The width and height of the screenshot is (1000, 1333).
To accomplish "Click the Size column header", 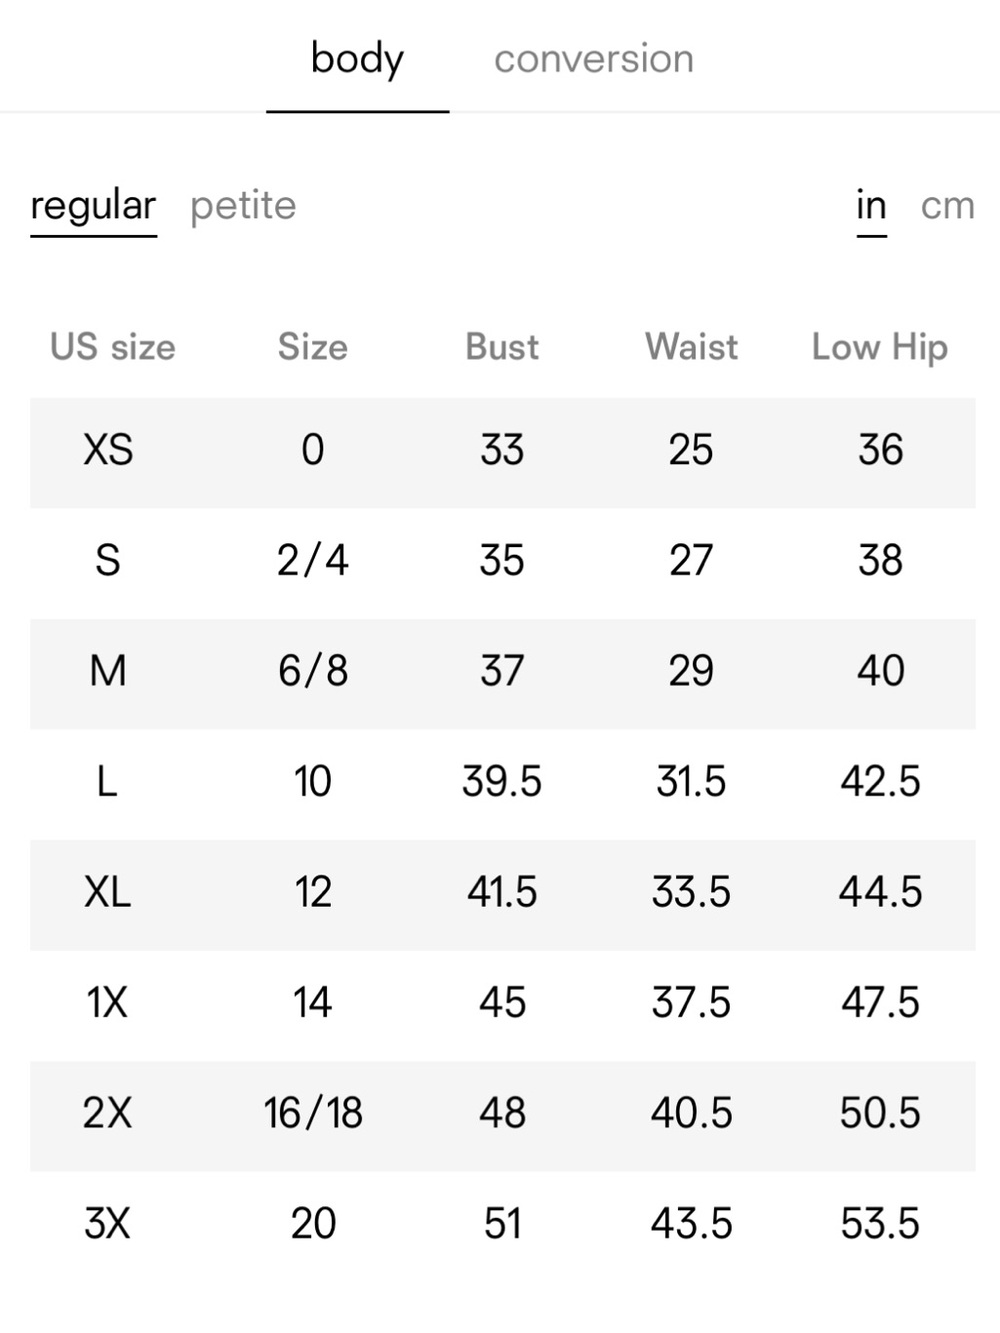I will pos(313,347).
